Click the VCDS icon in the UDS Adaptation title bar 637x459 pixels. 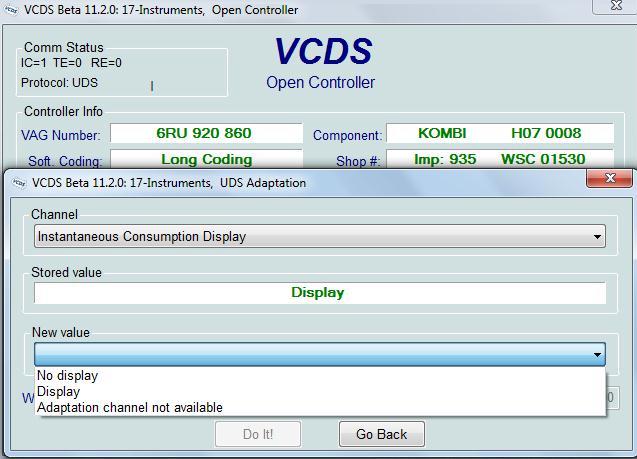pyautogui.click(x=17, y=183)
